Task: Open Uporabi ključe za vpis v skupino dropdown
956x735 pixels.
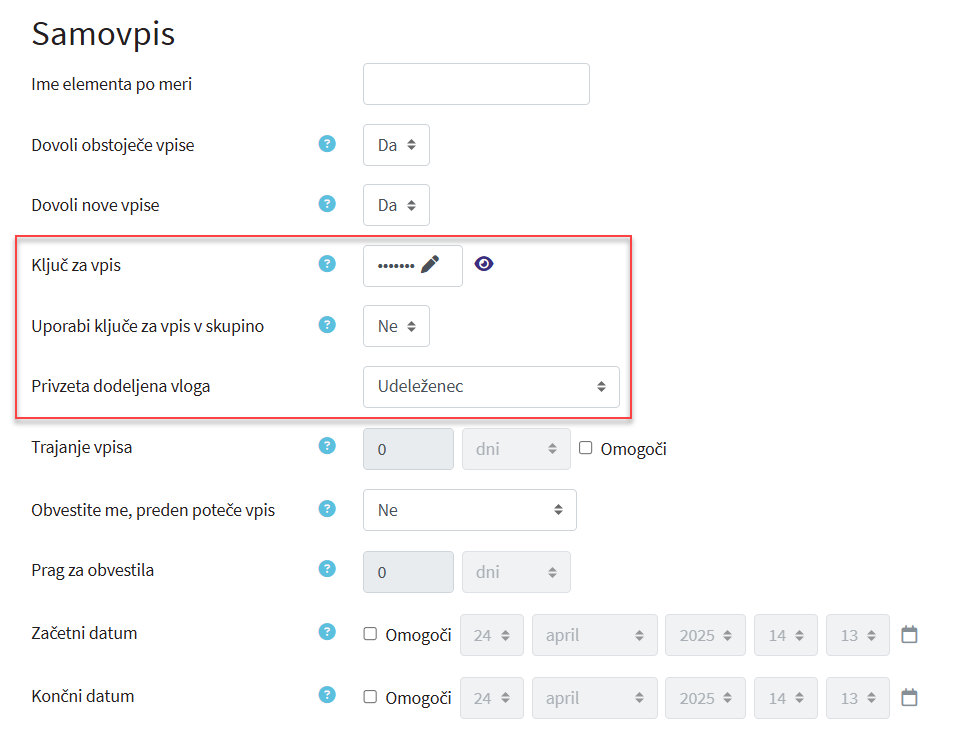Action: (x=396, y=326)
